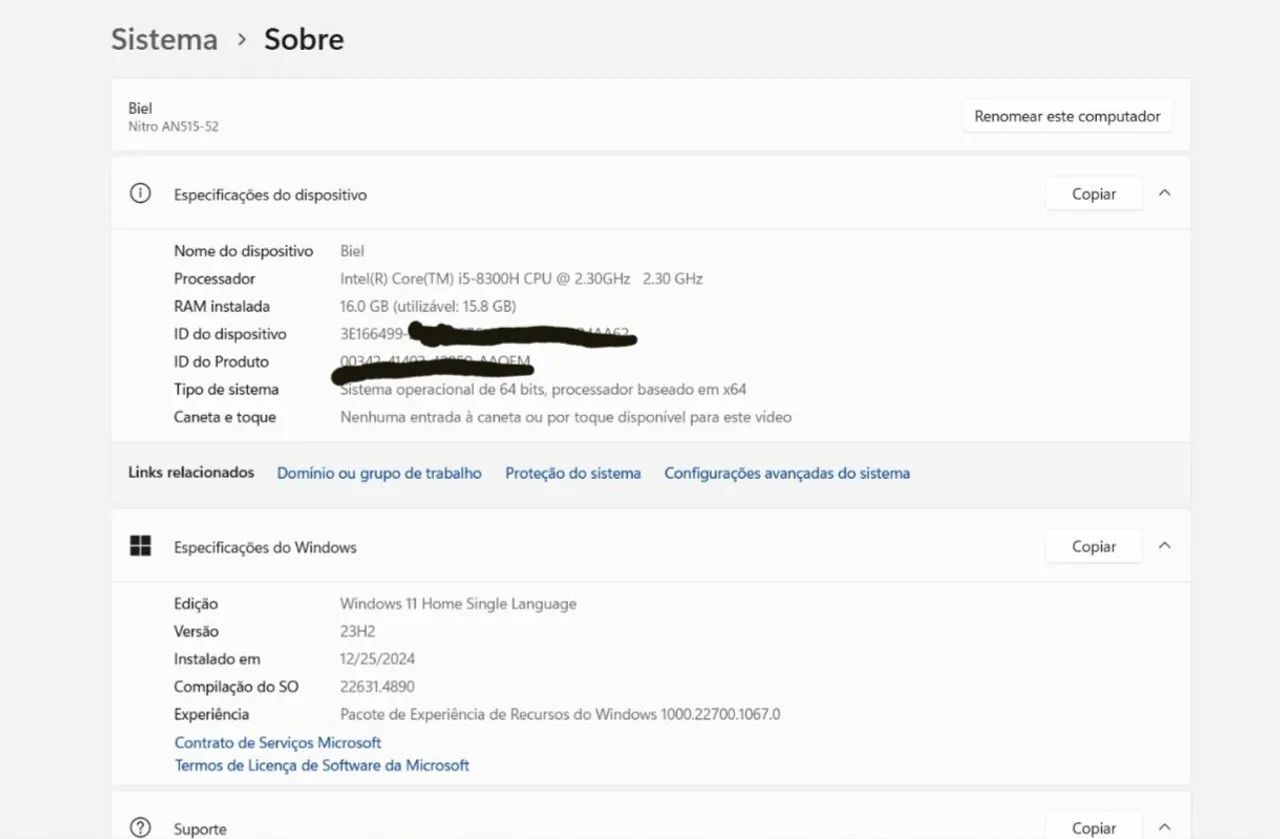Click the Windows logo icon
Screen dimensions: 1280x839
(140, 546)
